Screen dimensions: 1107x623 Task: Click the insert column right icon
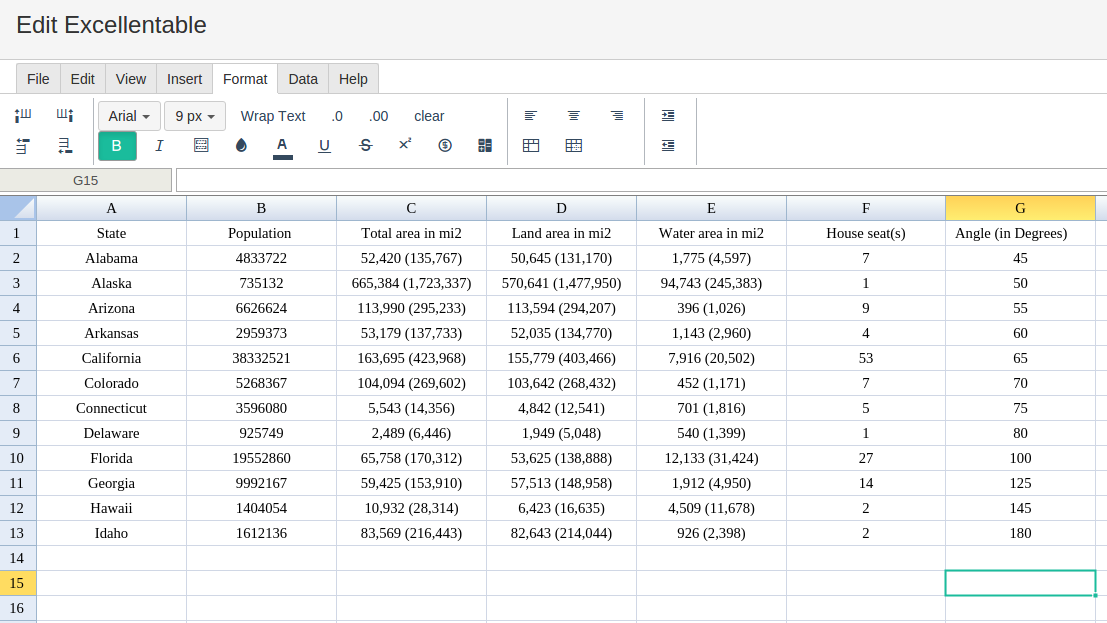pos(65,115)
